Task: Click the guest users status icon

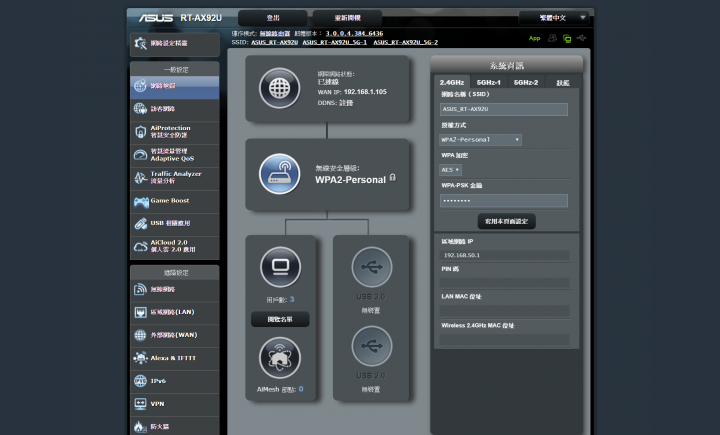Action: coord(553,38)
